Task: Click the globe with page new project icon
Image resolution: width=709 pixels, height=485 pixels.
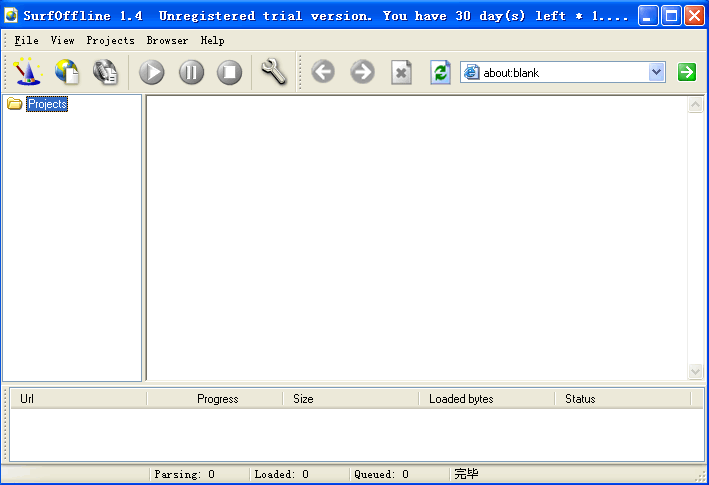Action: pos(66,71)
